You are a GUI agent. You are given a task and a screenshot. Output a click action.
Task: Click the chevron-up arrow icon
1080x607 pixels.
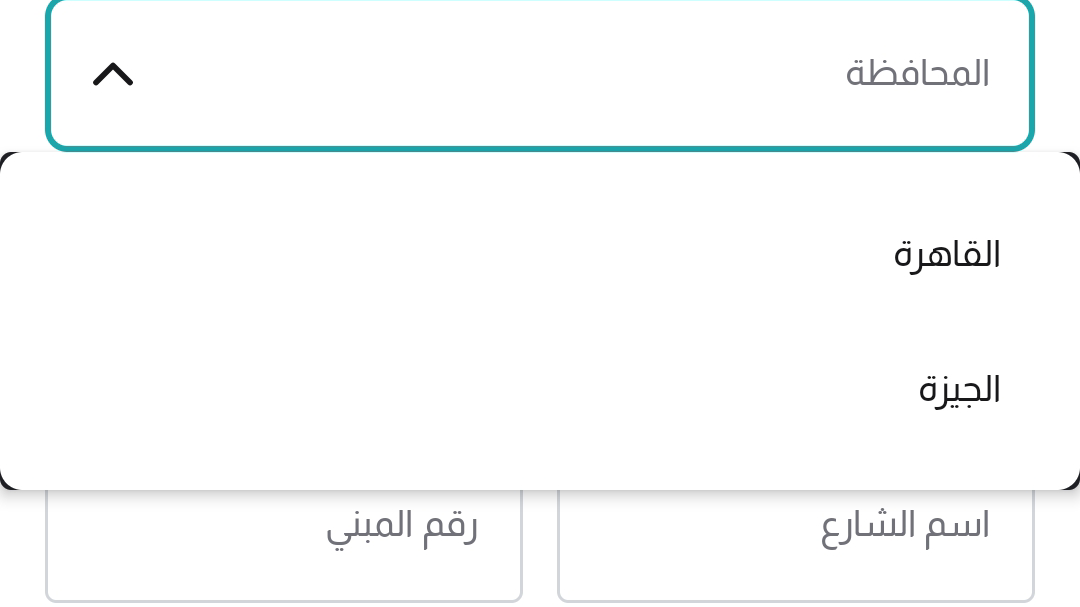(113, 74)
